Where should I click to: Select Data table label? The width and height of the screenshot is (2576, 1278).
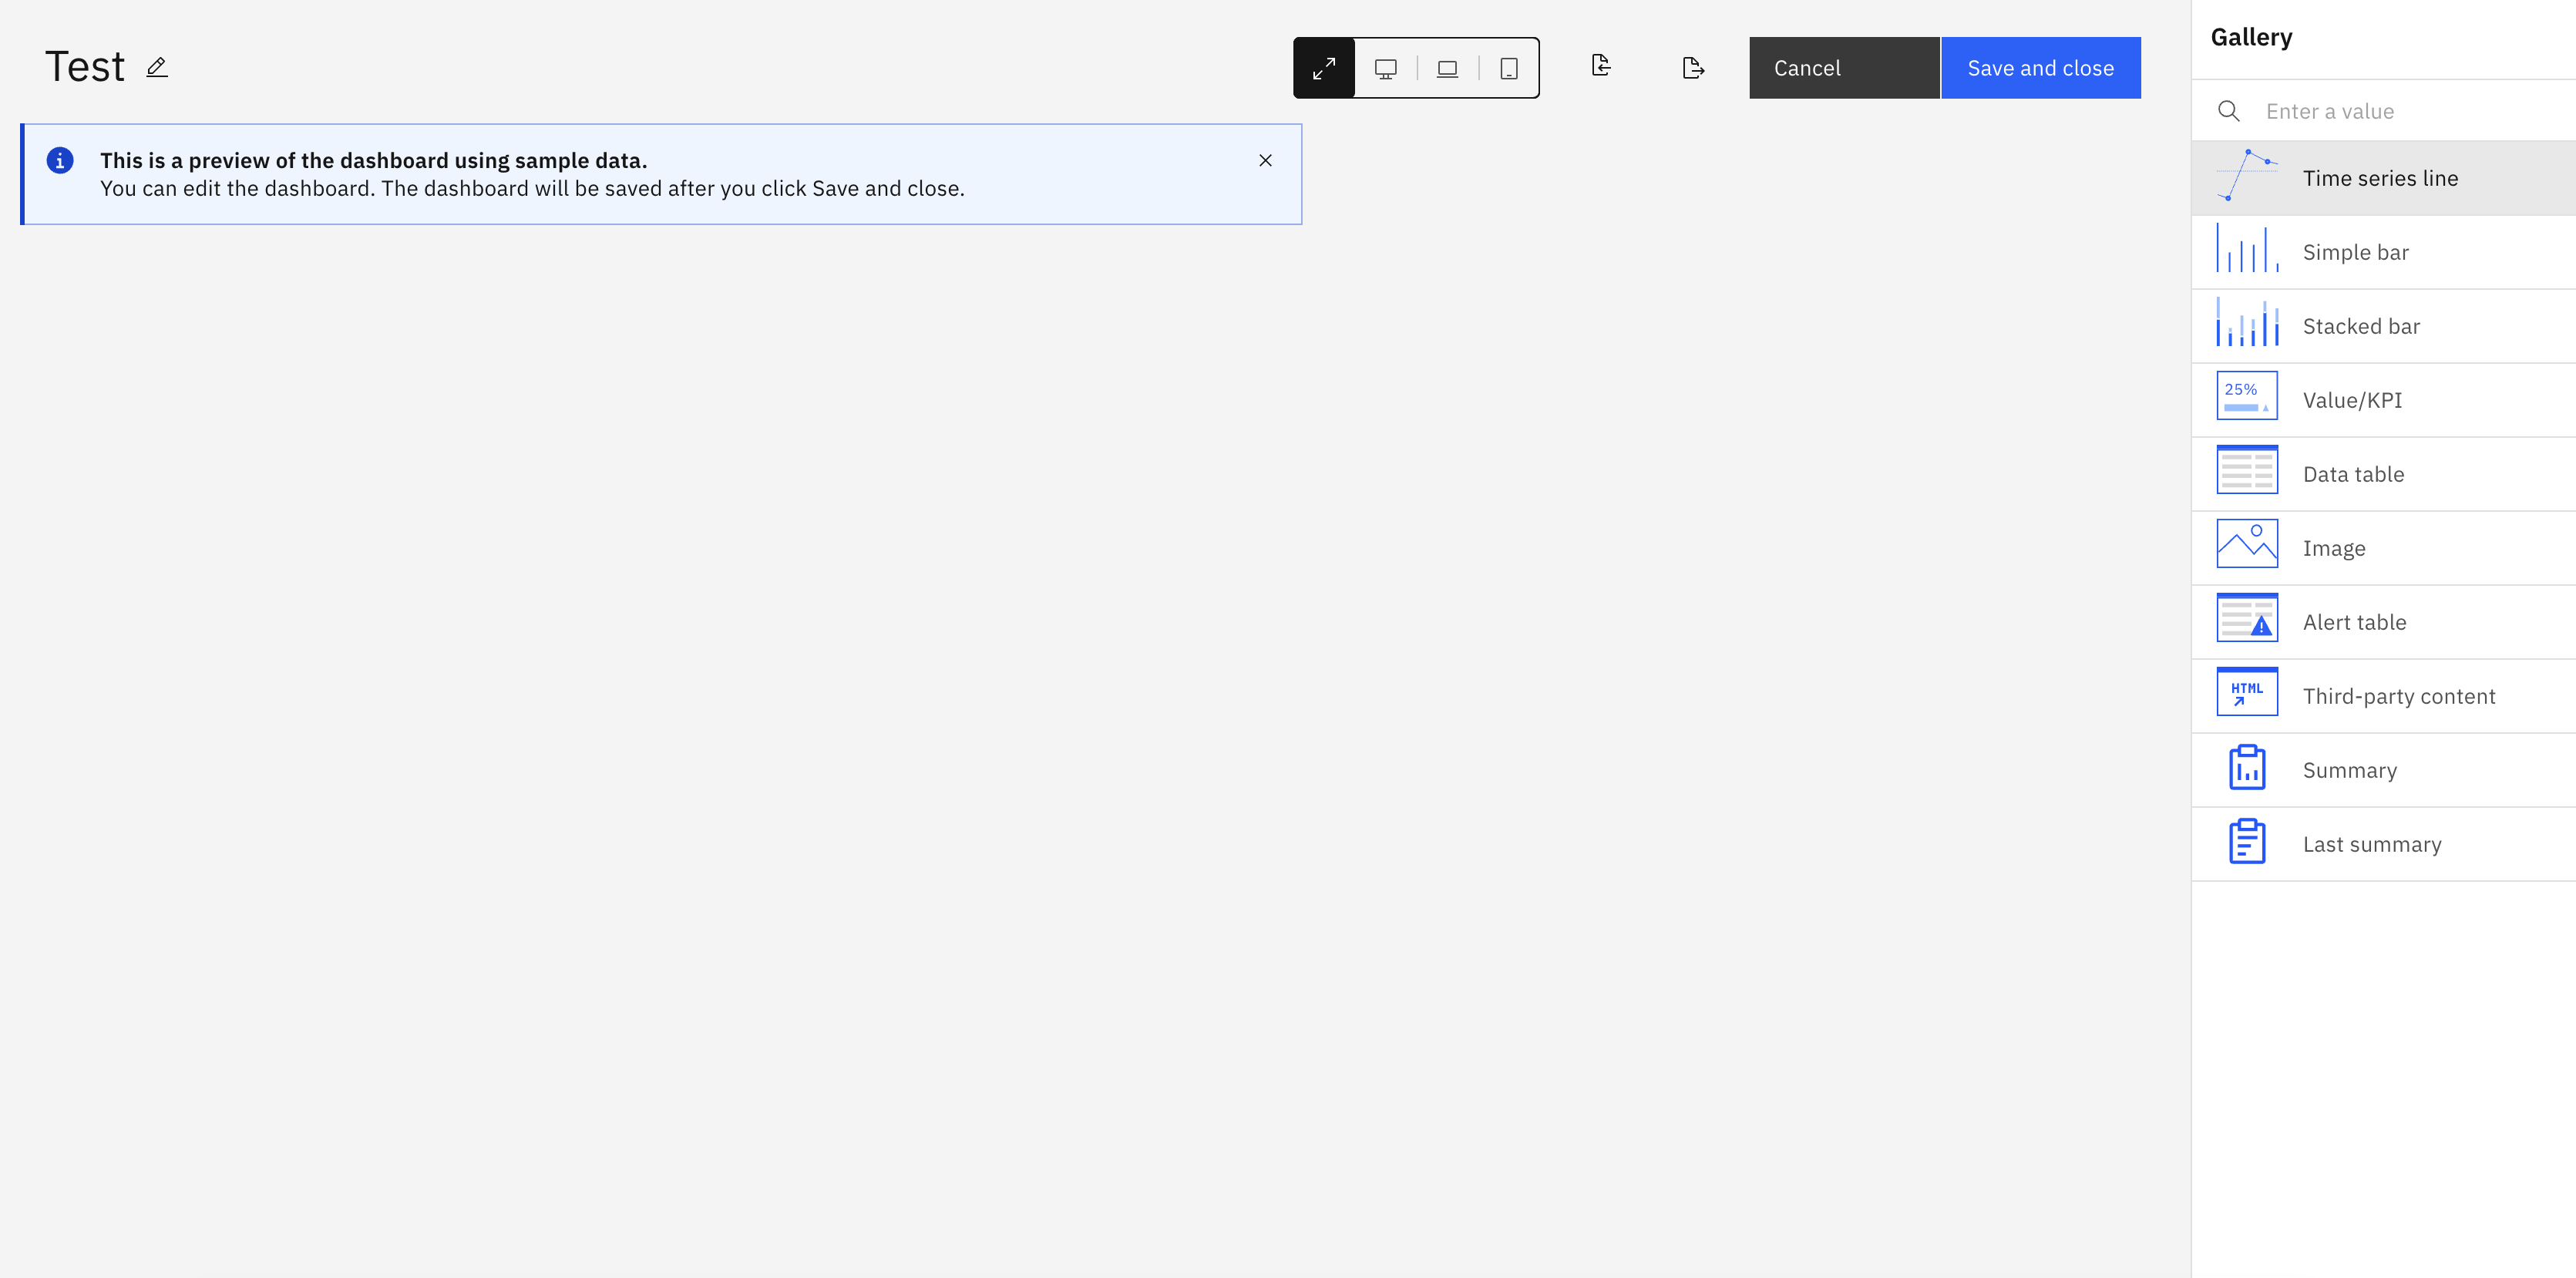pyautogui.click(x=2353, y=474)
